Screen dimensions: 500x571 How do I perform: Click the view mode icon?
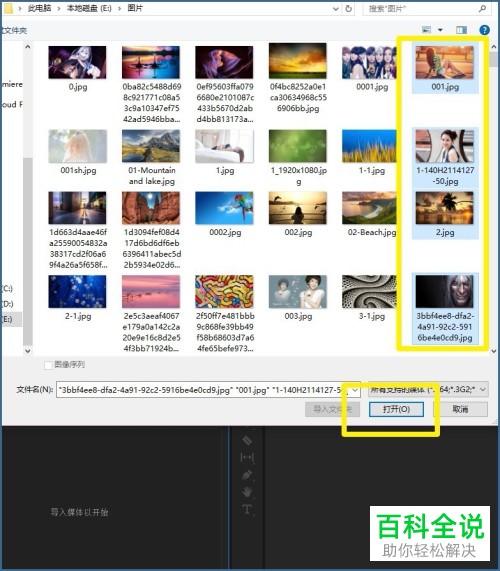[x=426, y=30]
